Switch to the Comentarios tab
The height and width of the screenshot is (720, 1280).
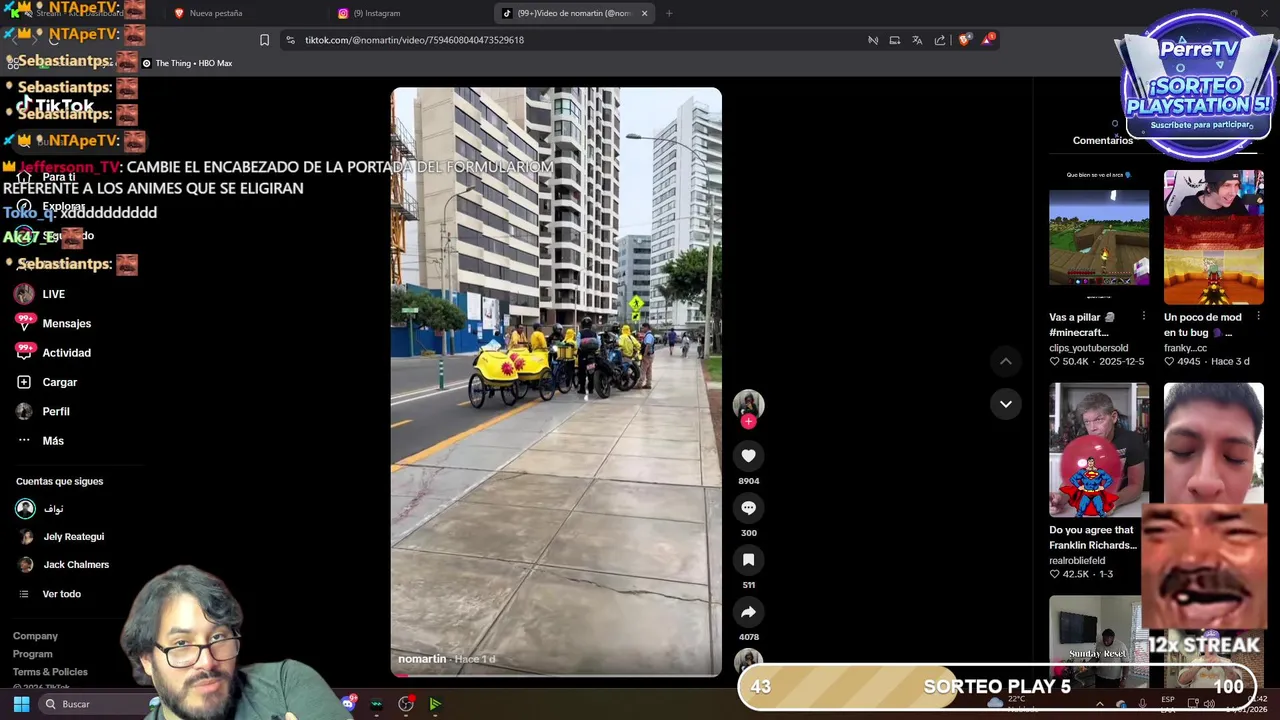coord(1102,141)
